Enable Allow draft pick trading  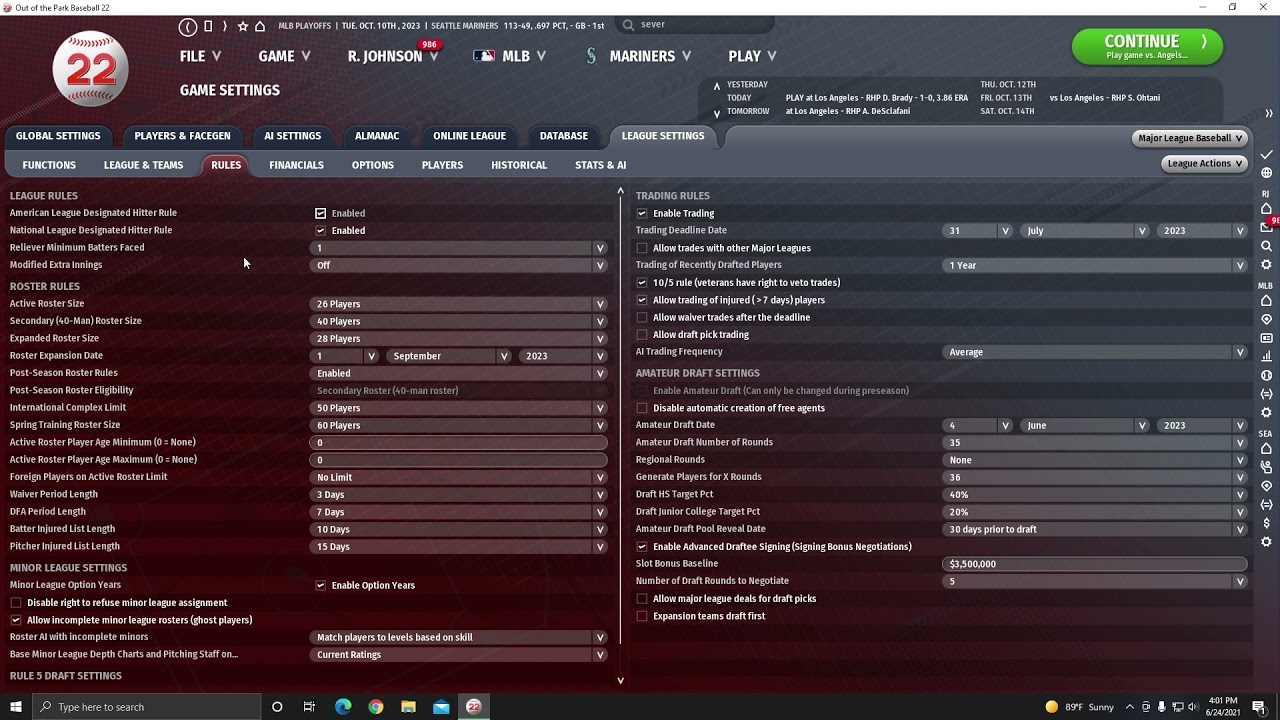click(642, 335)
